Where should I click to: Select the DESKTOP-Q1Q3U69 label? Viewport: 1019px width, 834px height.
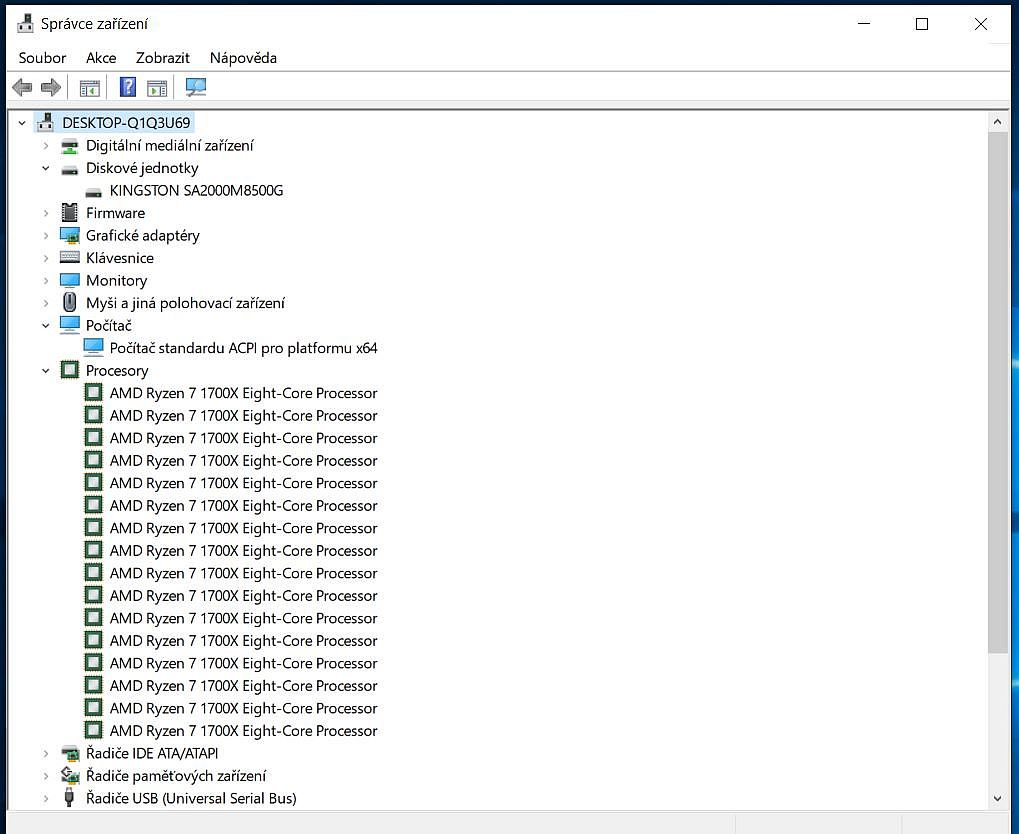coord(126,123)
